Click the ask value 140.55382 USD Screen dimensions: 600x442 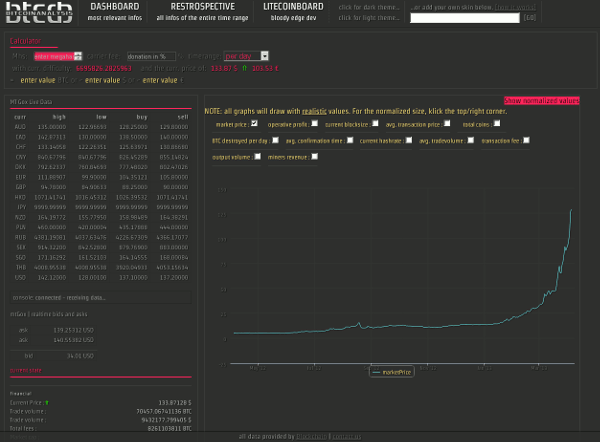click(73, 340)
